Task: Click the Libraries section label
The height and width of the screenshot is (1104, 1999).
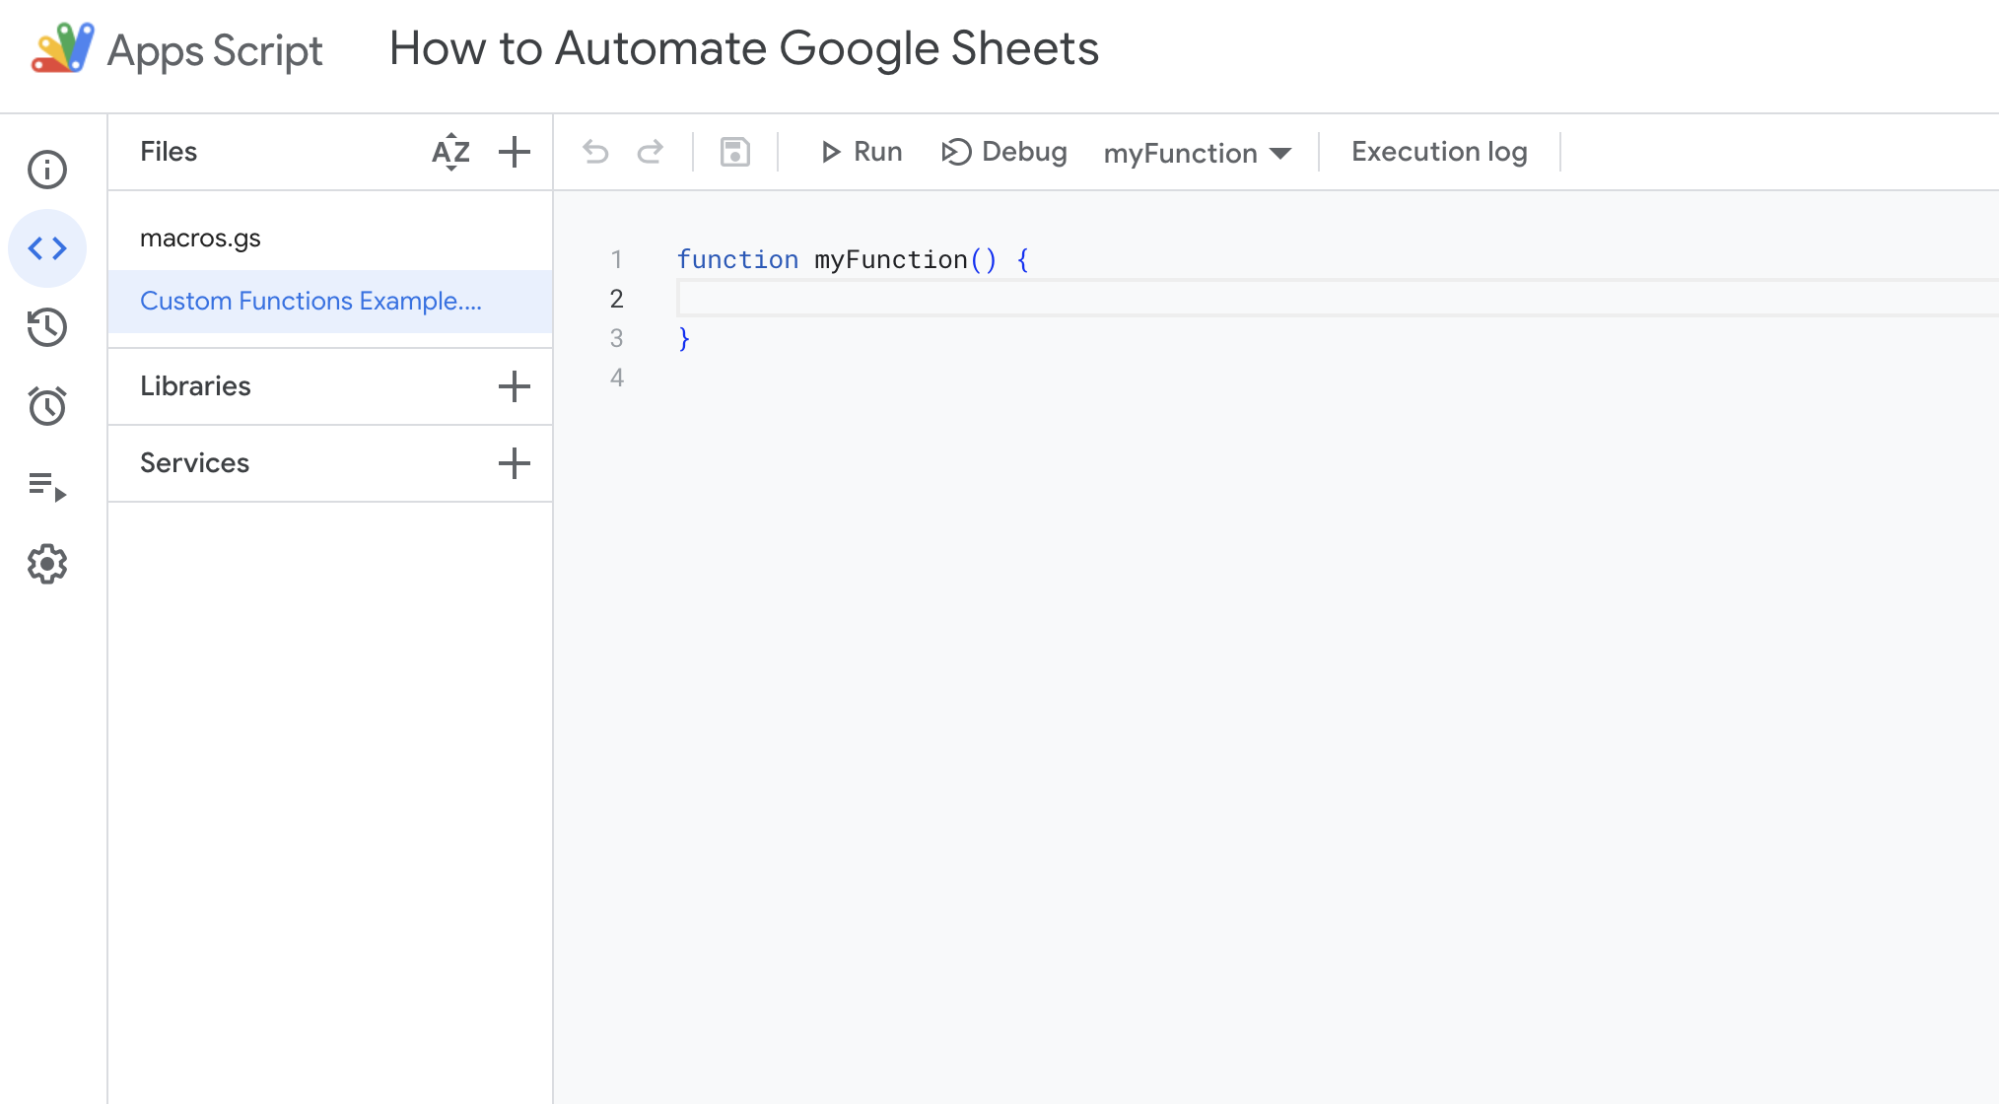Action: (x=195, y=386)
